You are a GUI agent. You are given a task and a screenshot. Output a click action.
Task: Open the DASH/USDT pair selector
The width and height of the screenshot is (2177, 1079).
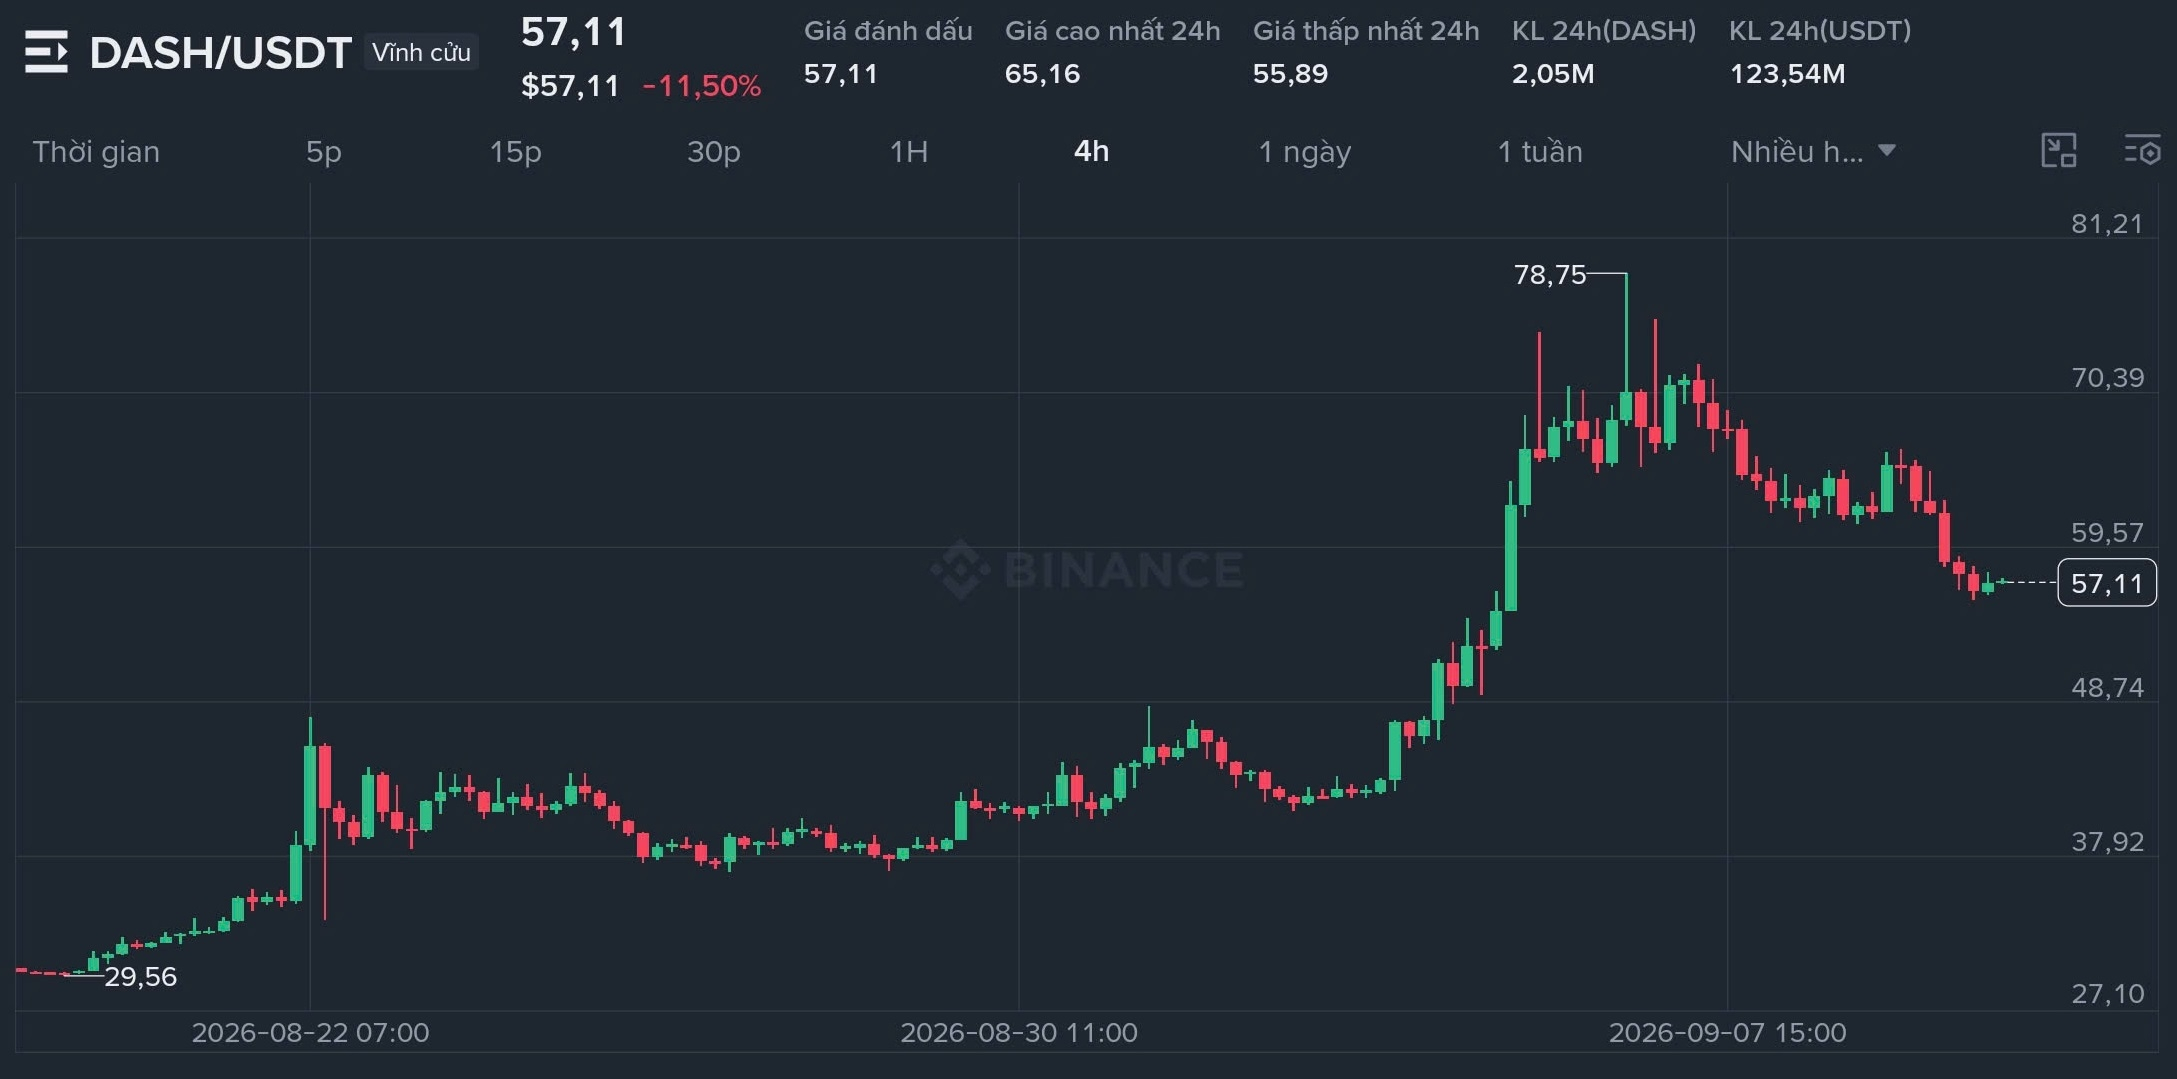220,53
